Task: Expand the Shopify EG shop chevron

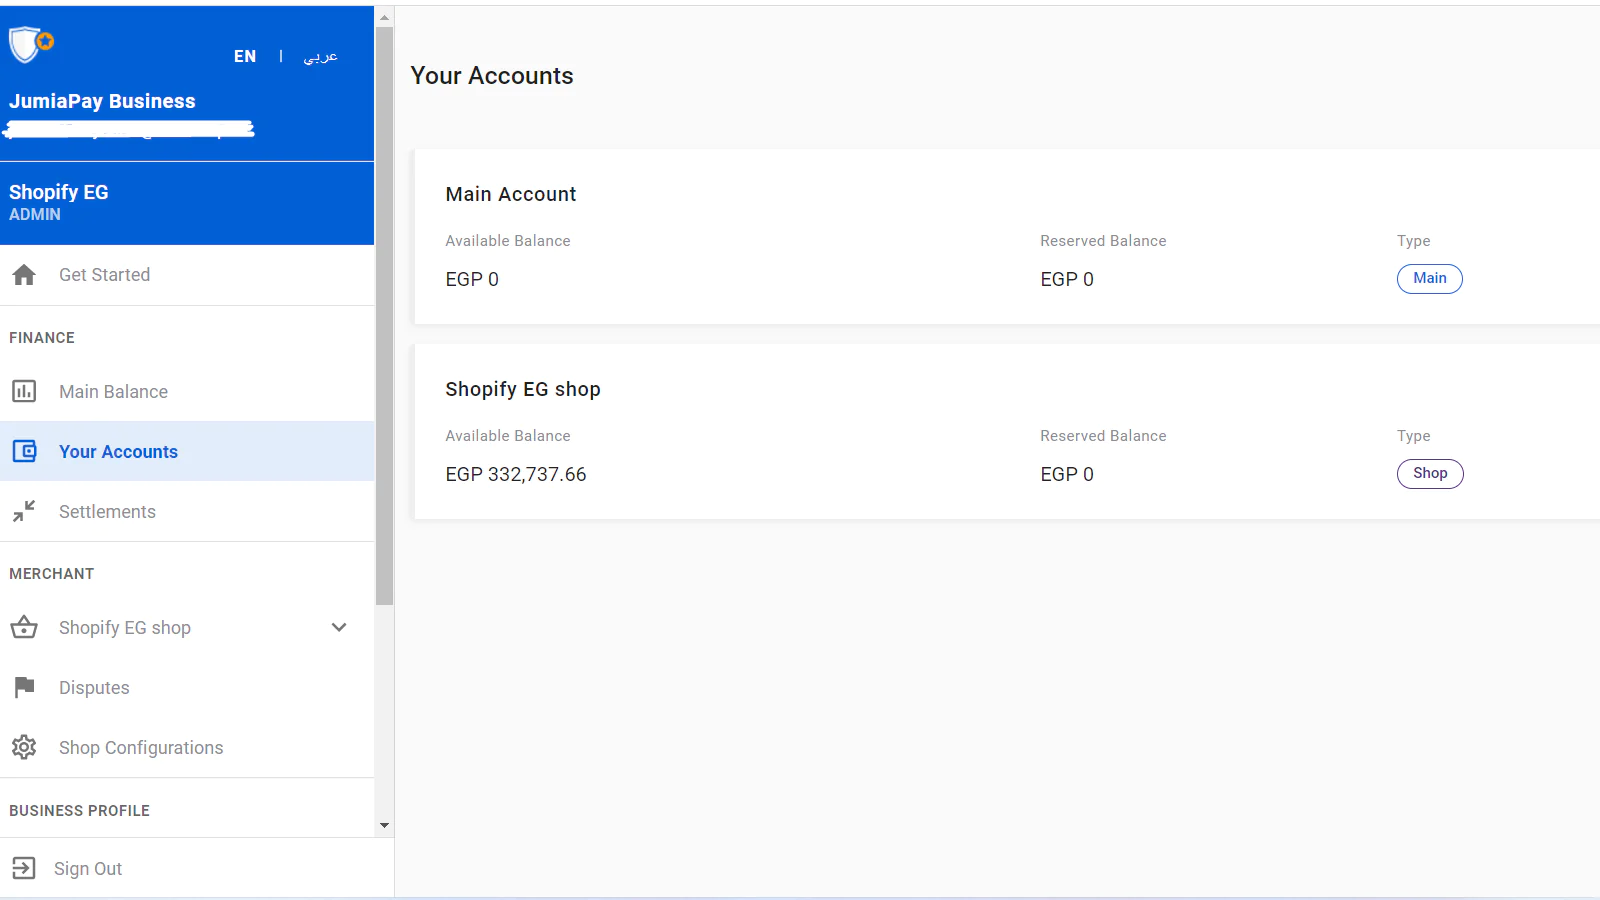Action: coord(339,627)
